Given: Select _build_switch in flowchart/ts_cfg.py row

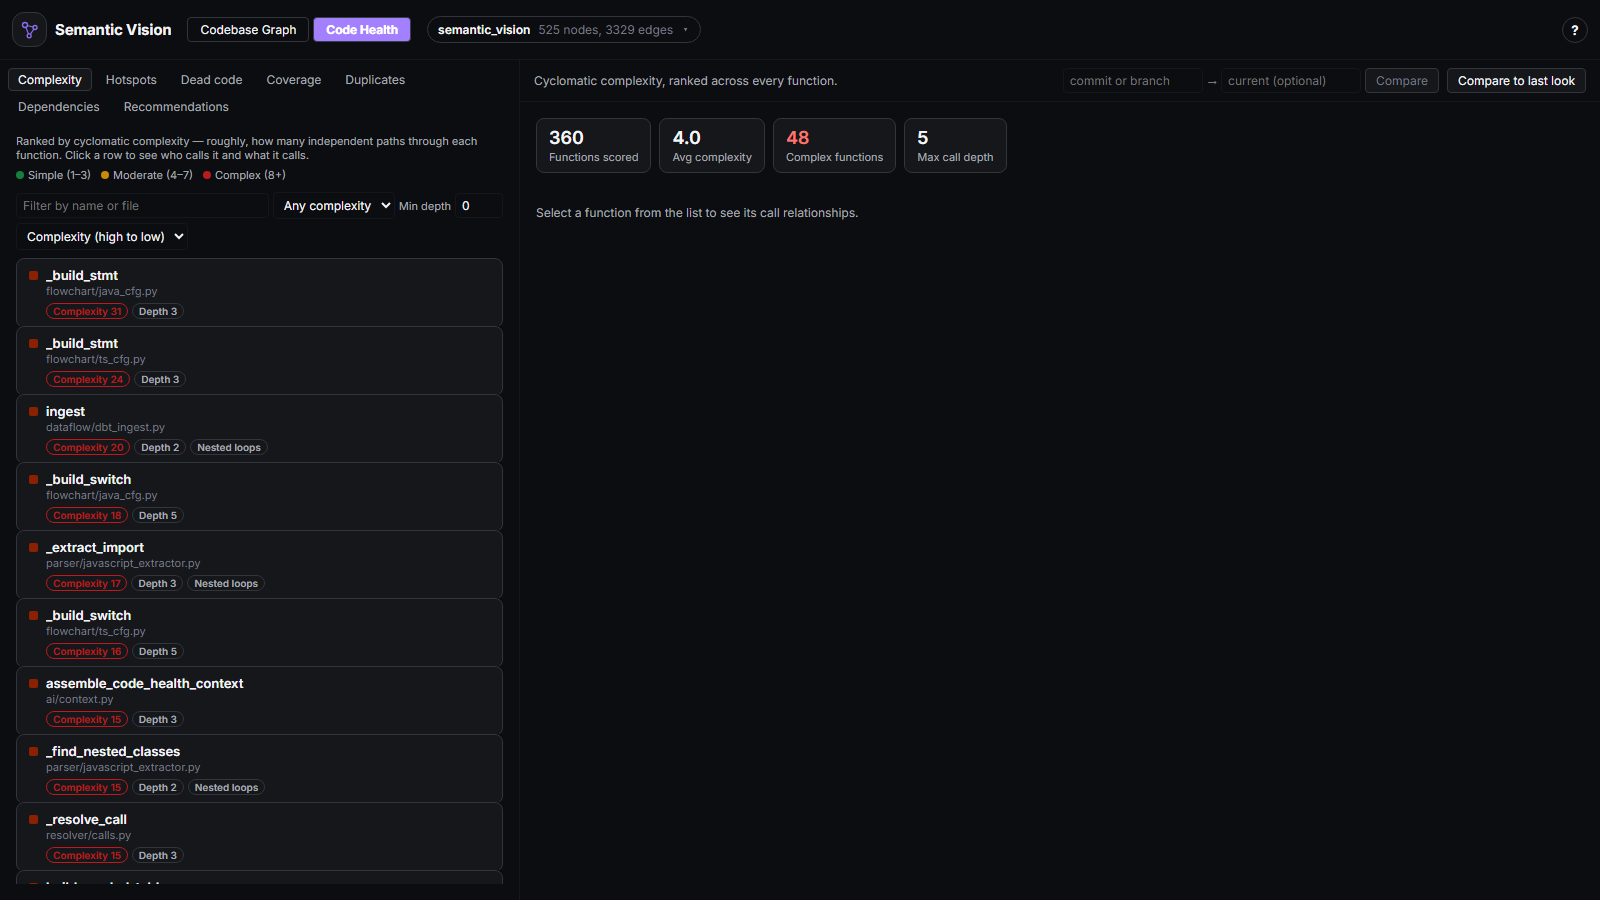Looking at the screenshot, I should click(259, 632).
